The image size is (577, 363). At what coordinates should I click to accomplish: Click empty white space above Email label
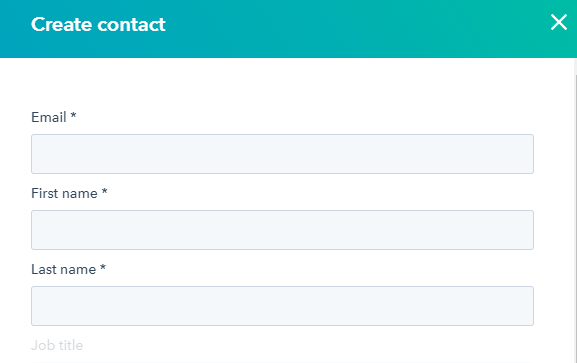tap(282, 84)
